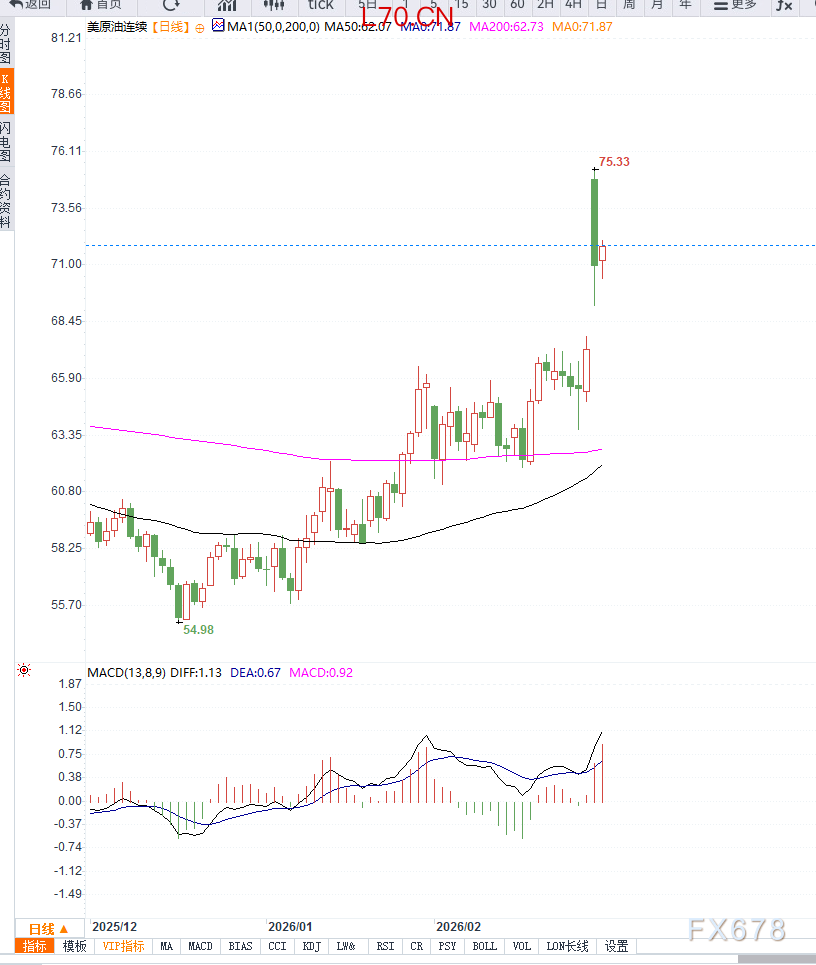Screen dimensions: 816x965
Task: Select the RSI indicator button
Action: click(385, 946)
